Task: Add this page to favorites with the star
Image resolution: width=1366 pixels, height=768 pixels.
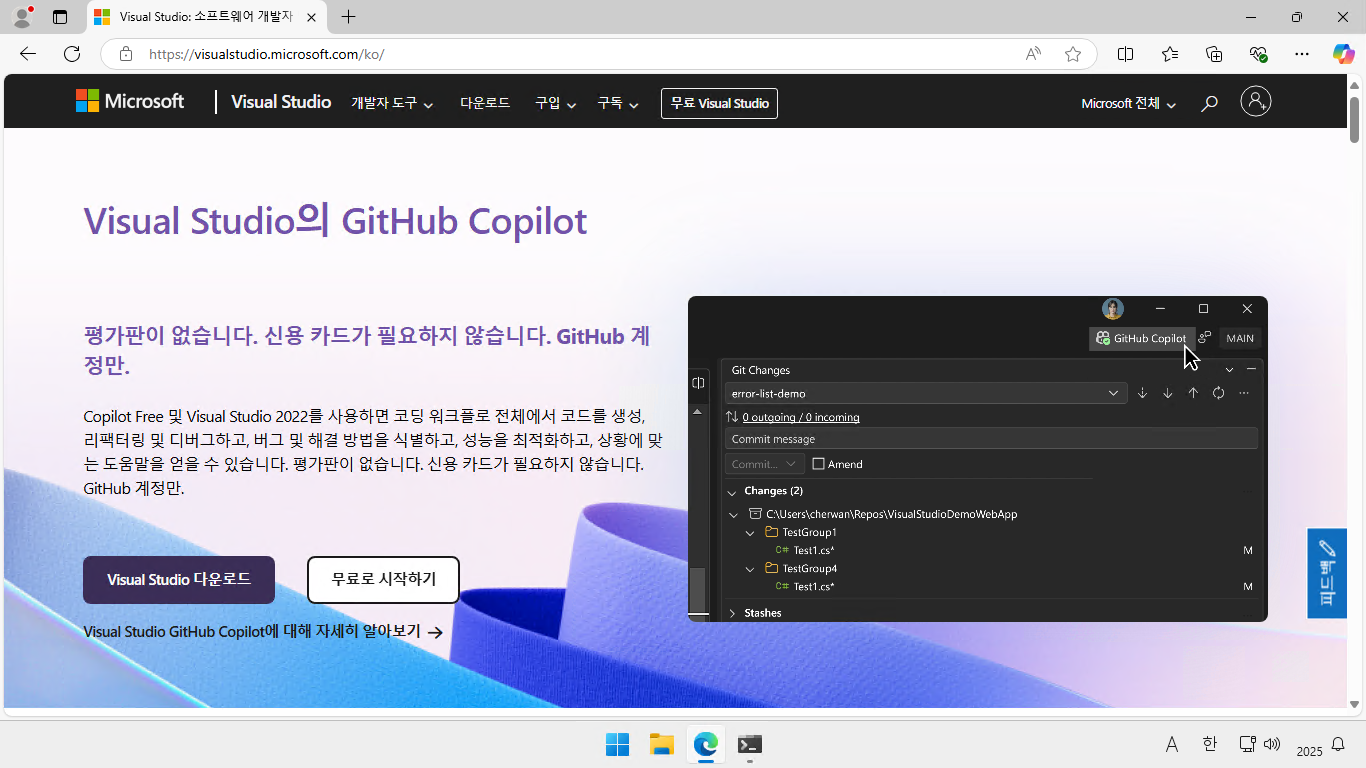Action: (1075, 54)
